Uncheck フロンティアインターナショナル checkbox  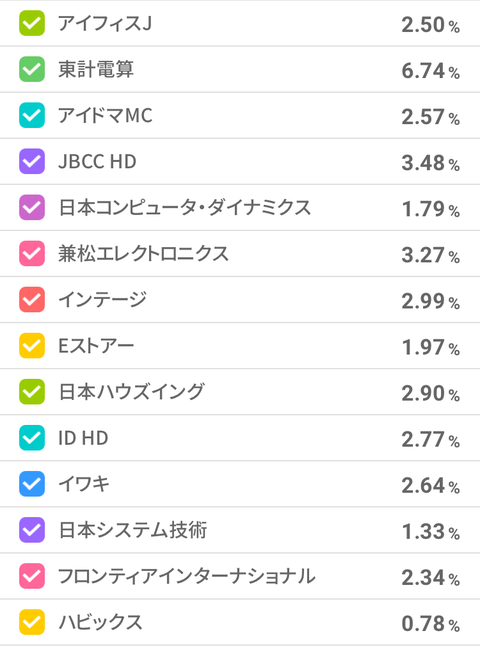[32, 576]
